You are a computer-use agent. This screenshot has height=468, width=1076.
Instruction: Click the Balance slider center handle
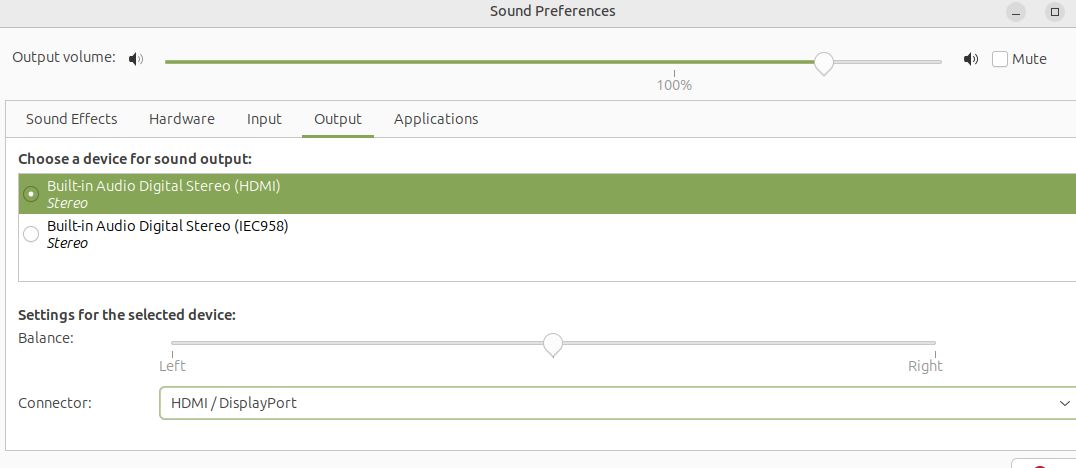pyautogui.click(x=552, y=344)
